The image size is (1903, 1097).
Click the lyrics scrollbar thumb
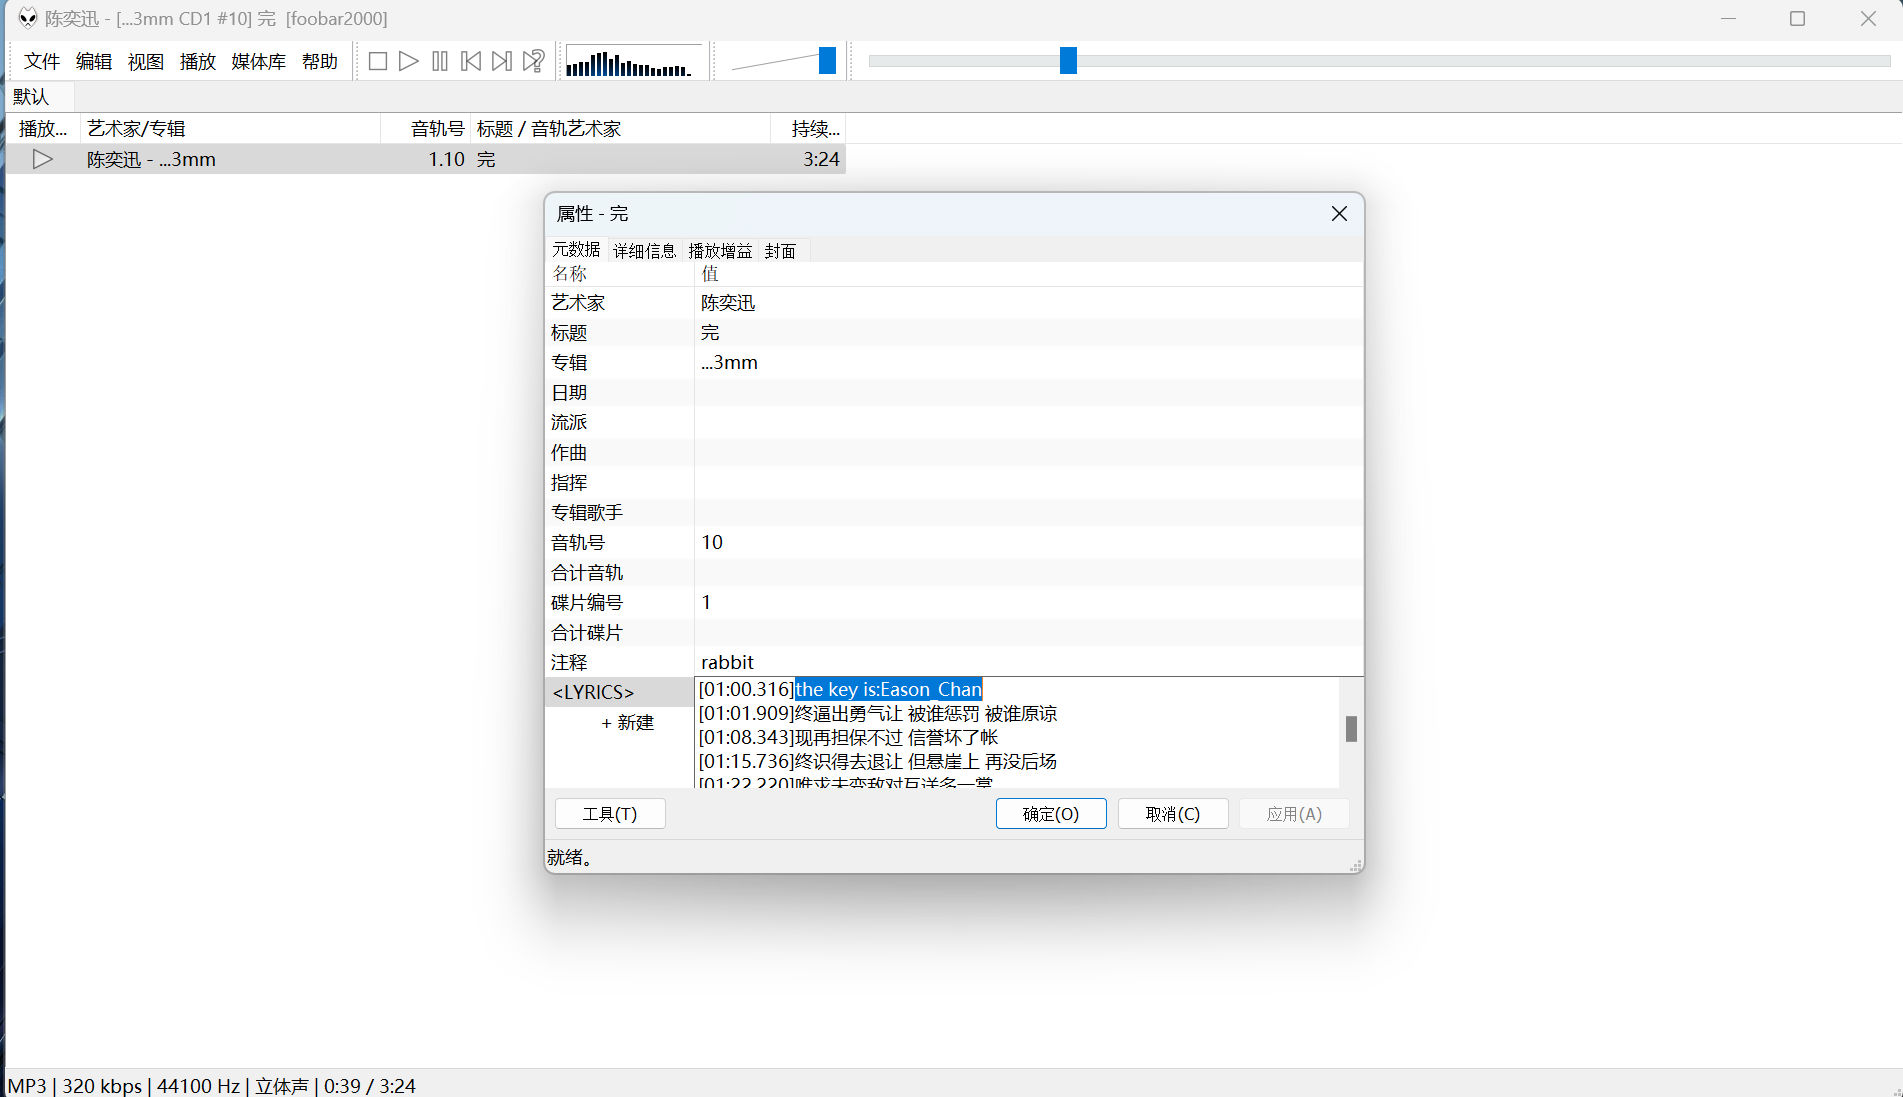1351,729
